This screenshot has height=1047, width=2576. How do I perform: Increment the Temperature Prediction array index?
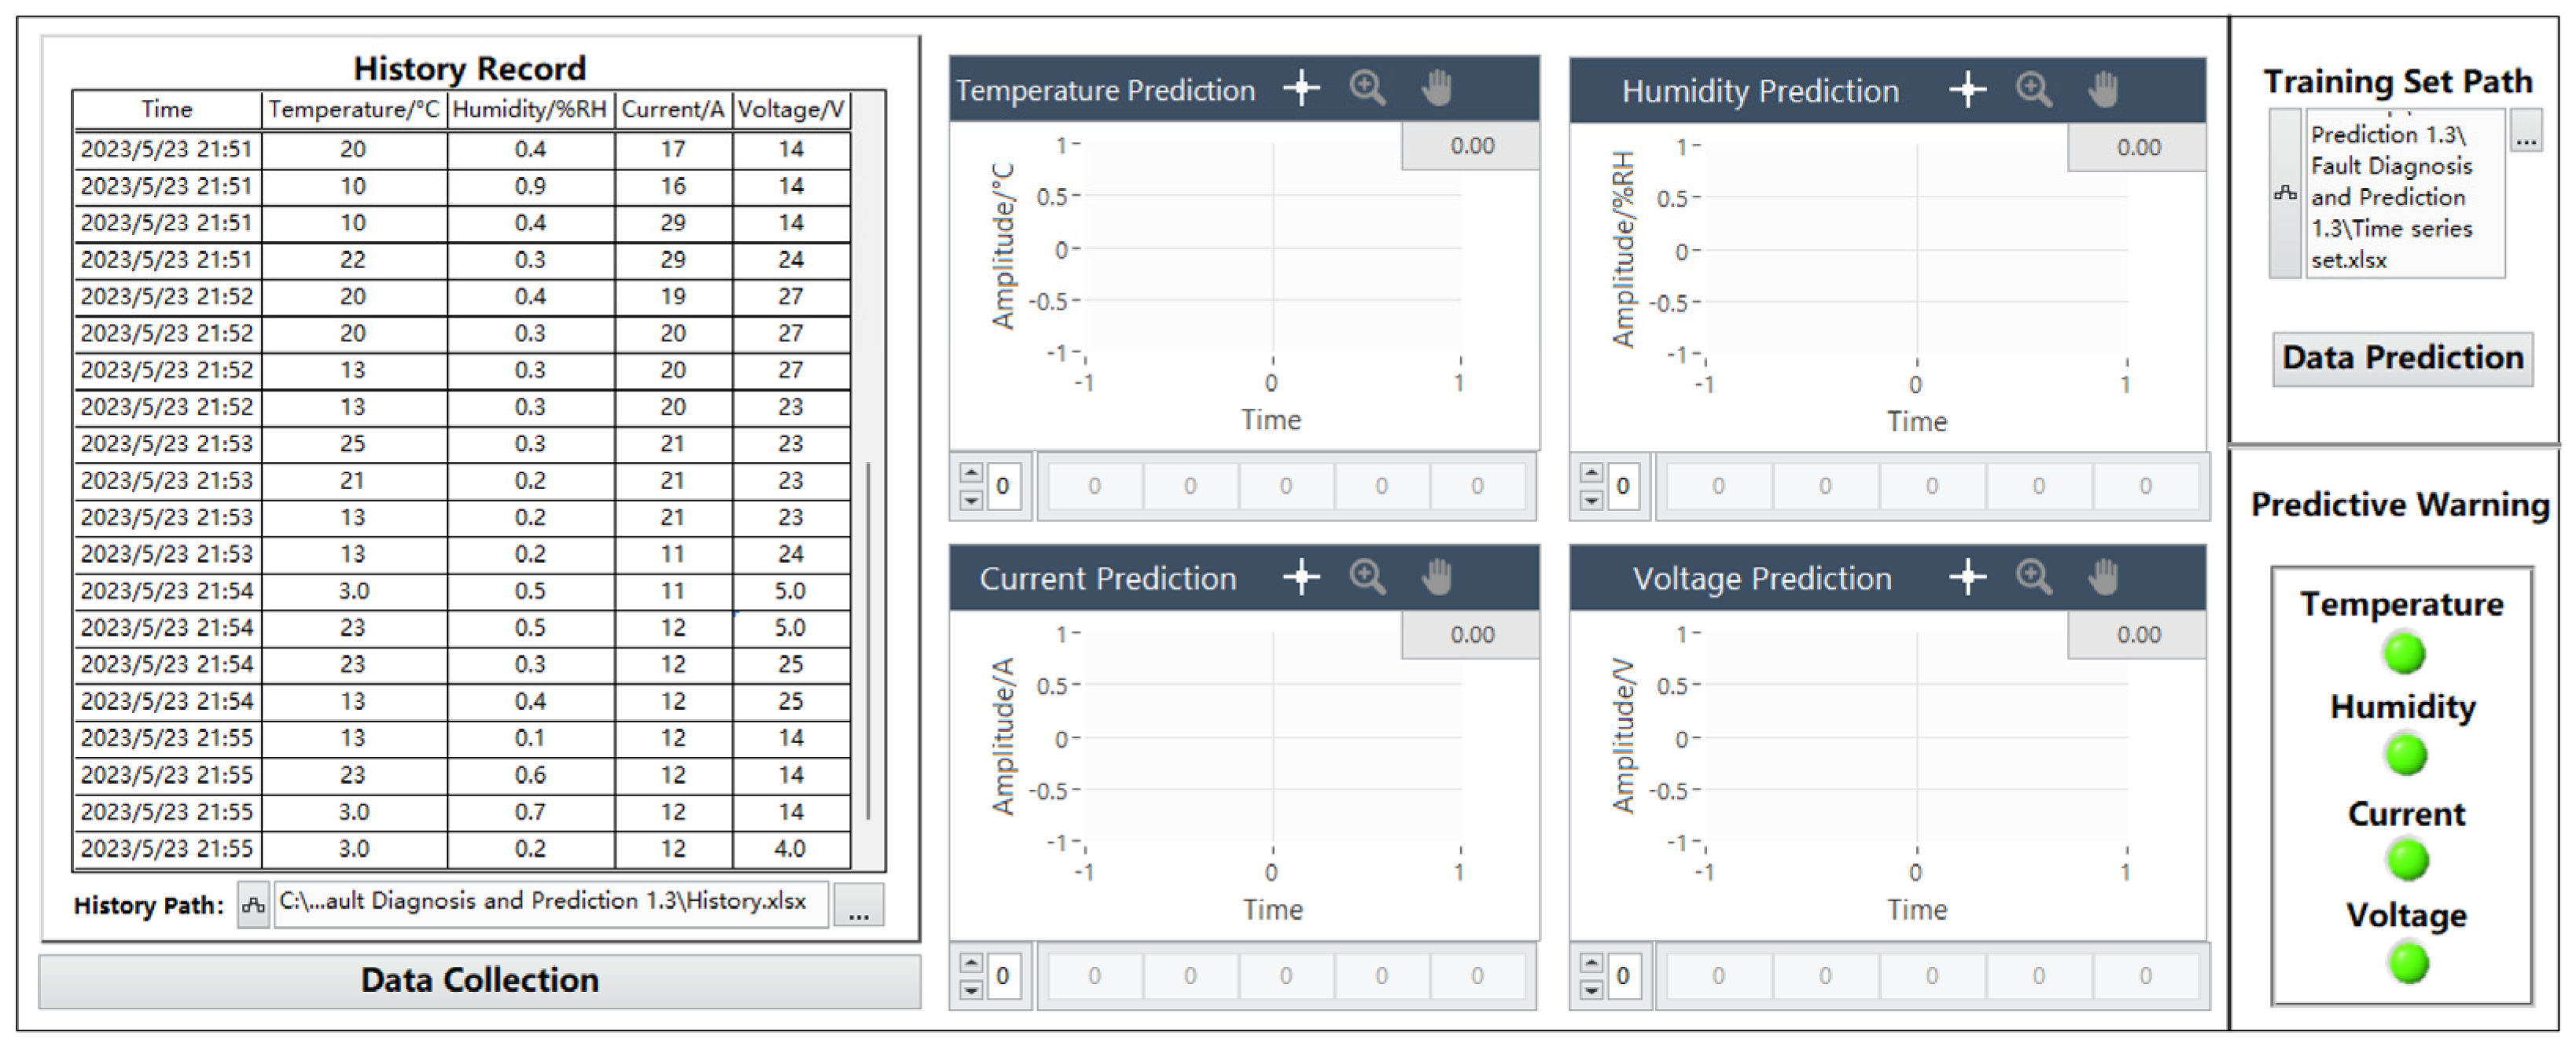[x=970, y=473]
